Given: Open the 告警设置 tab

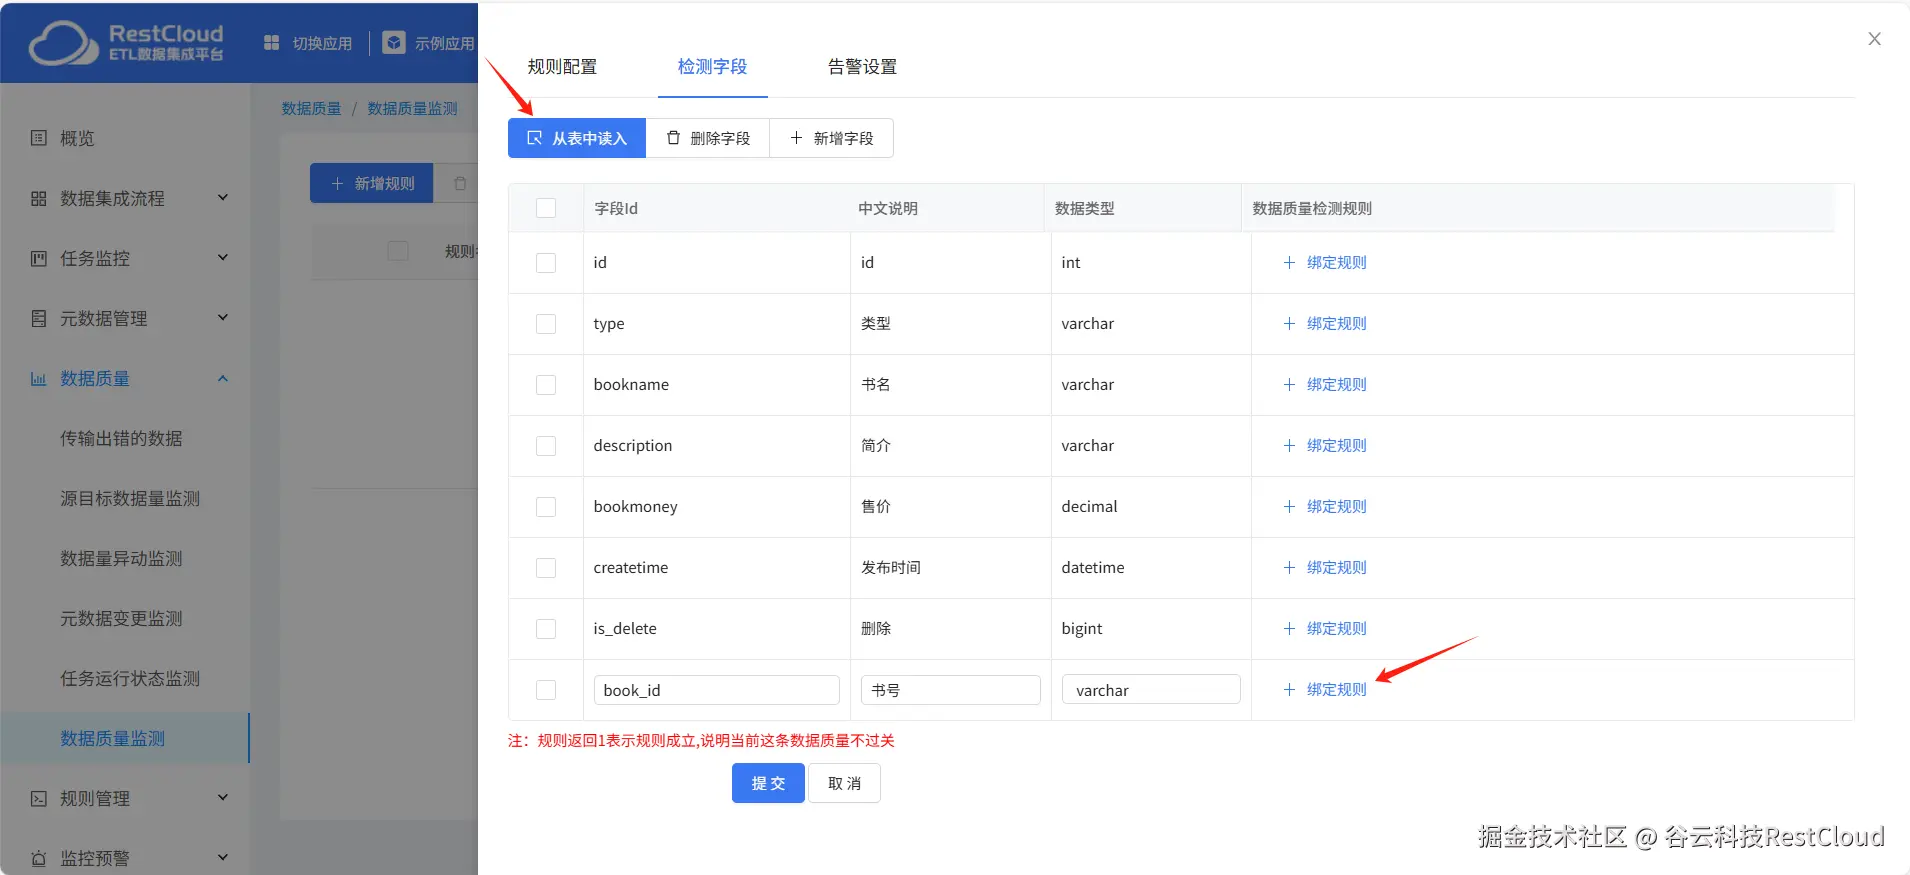Looking at the screenshot, I should [x=862, y=67].
